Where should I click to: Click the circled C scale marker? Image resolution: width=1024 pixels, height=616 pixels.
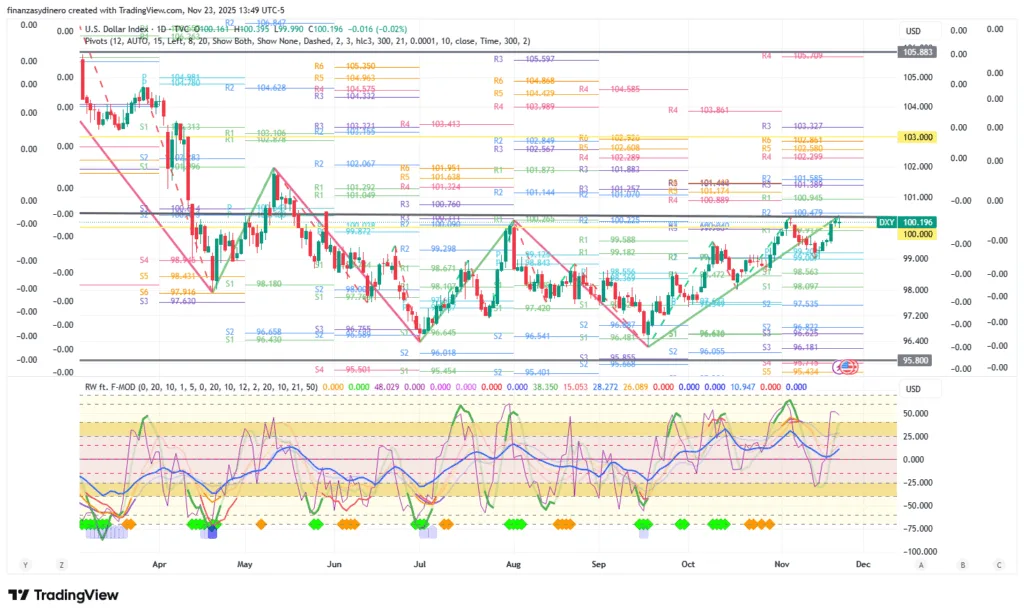pos(996,565)
